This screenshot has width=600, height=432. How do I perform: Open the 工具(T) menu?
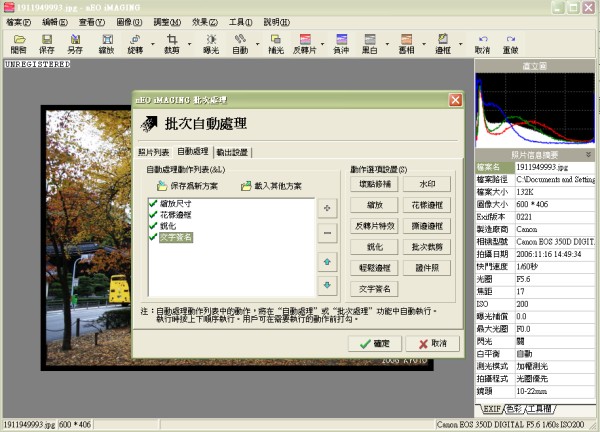[241, 22]
